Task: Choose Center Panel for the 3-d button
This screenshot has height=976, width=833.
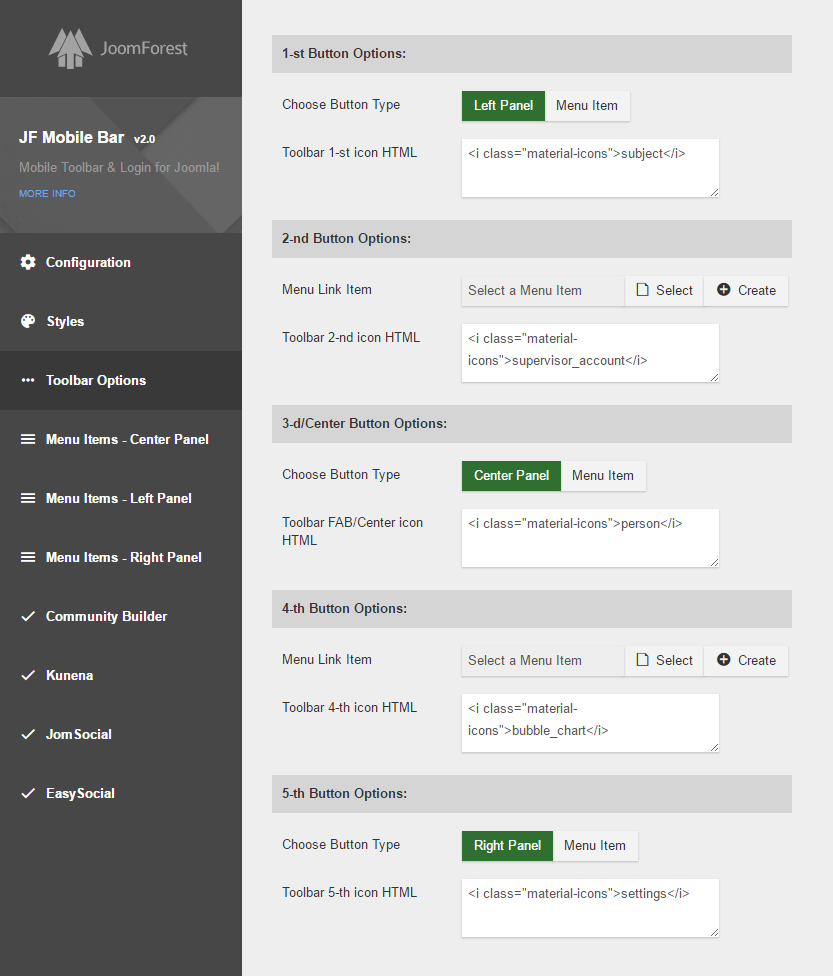Action: point(511,476)
